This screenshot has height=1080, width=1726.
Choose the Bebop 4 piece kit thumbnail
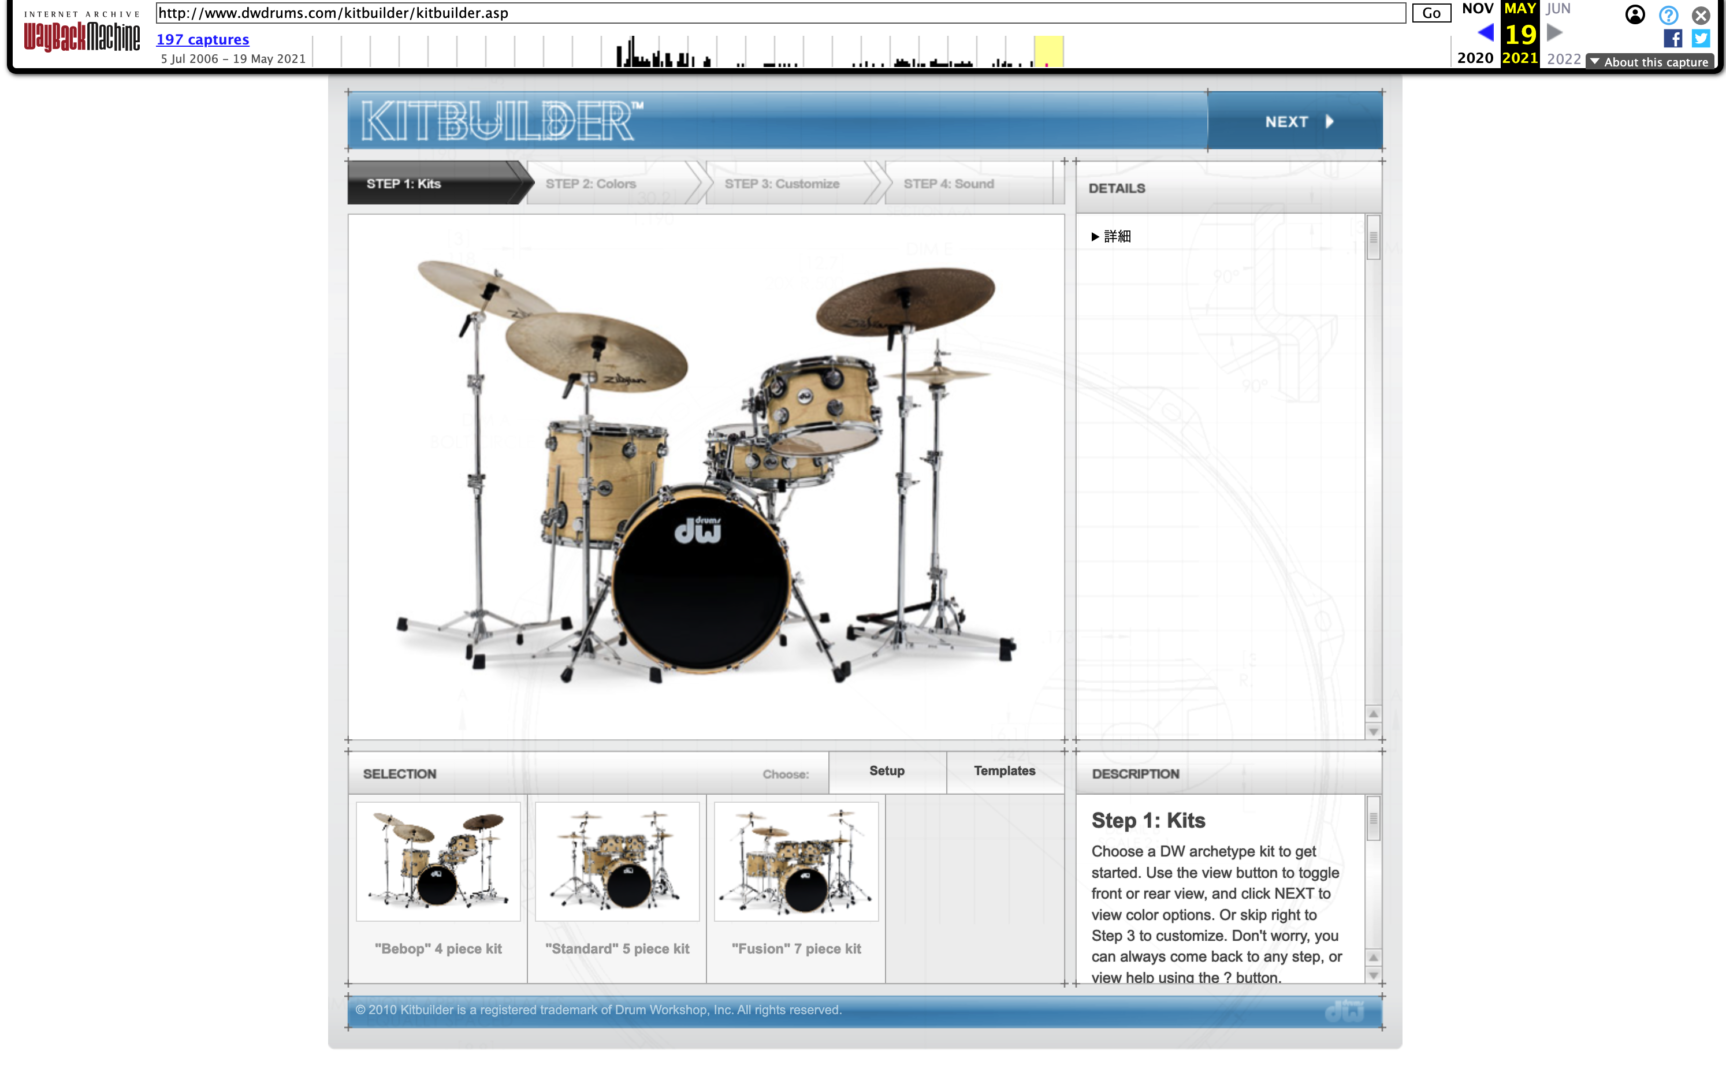point(438,861)
